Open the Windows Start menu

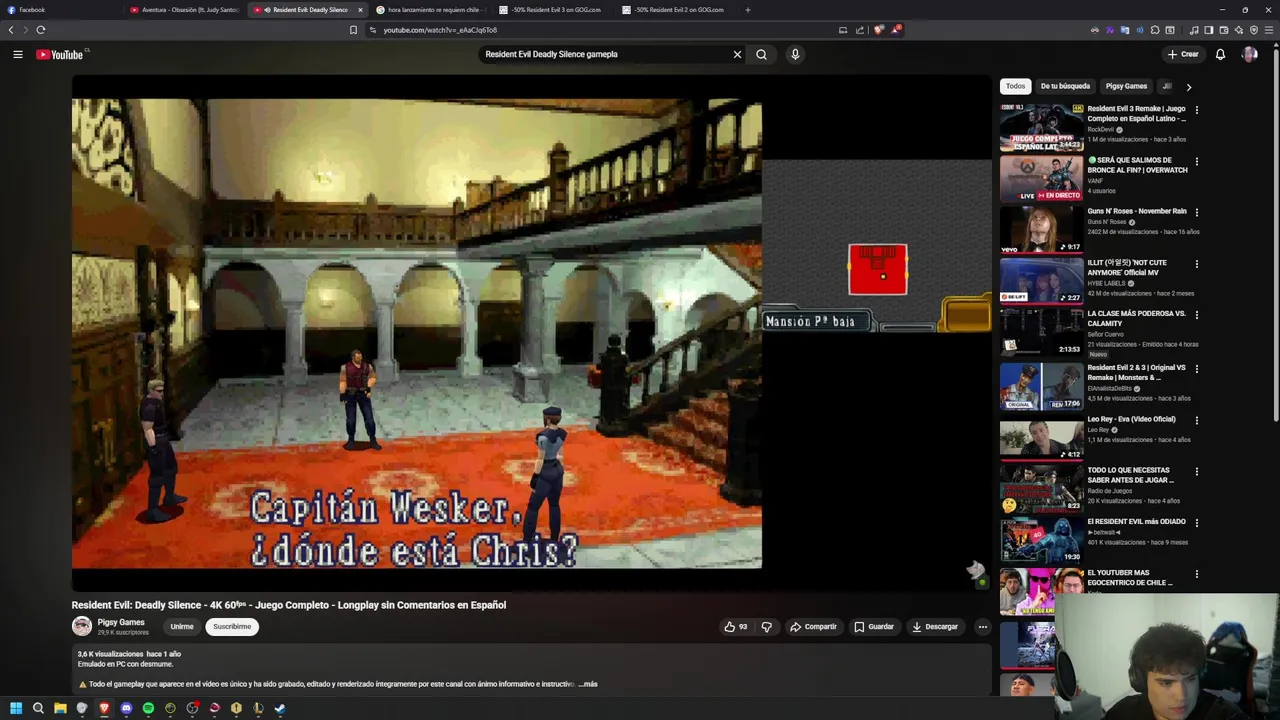pos(16,708)
